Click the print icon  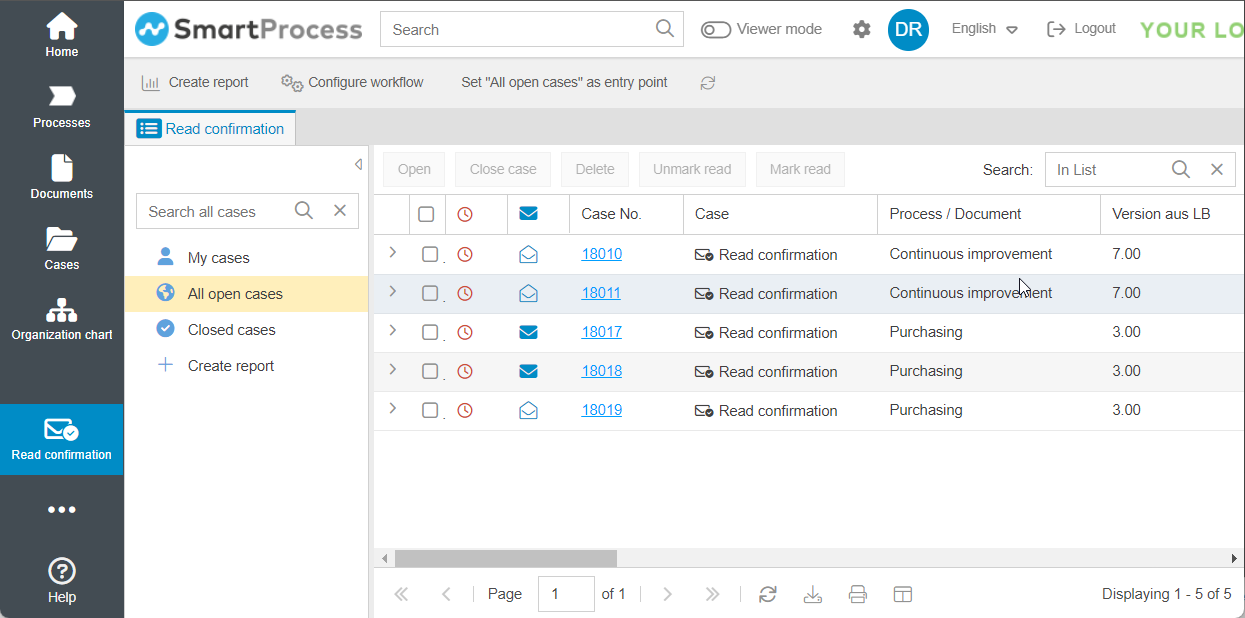[x=857, y=594]
